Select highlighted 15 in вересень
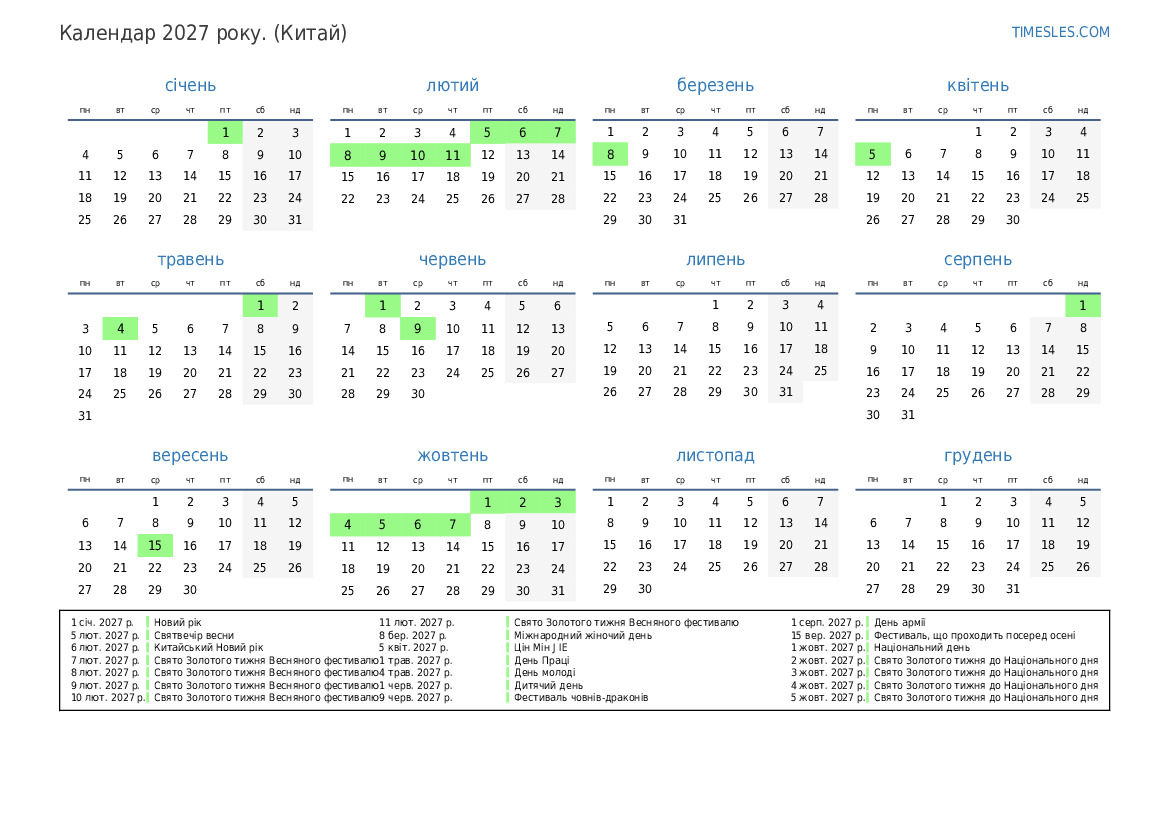Image resolution: width=1169 pixels, height=827 pixels. click(155, 546)
